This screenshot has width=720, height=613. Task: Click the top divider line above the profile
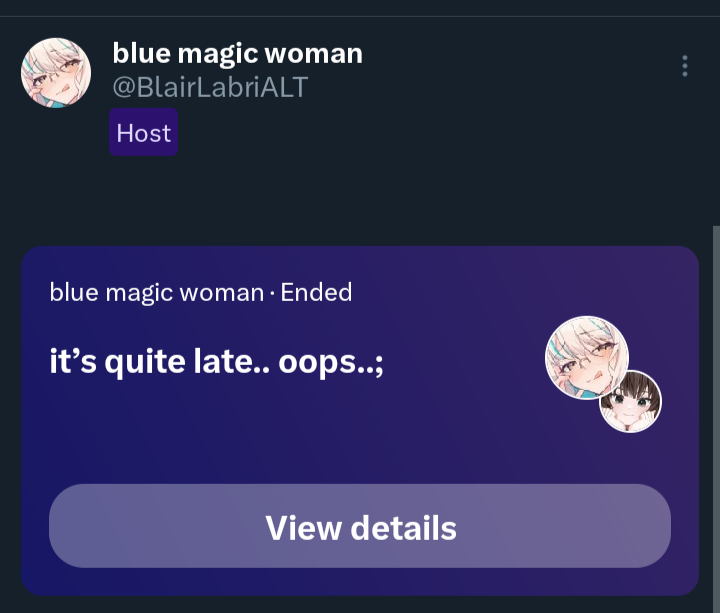(x=360, y=17)
